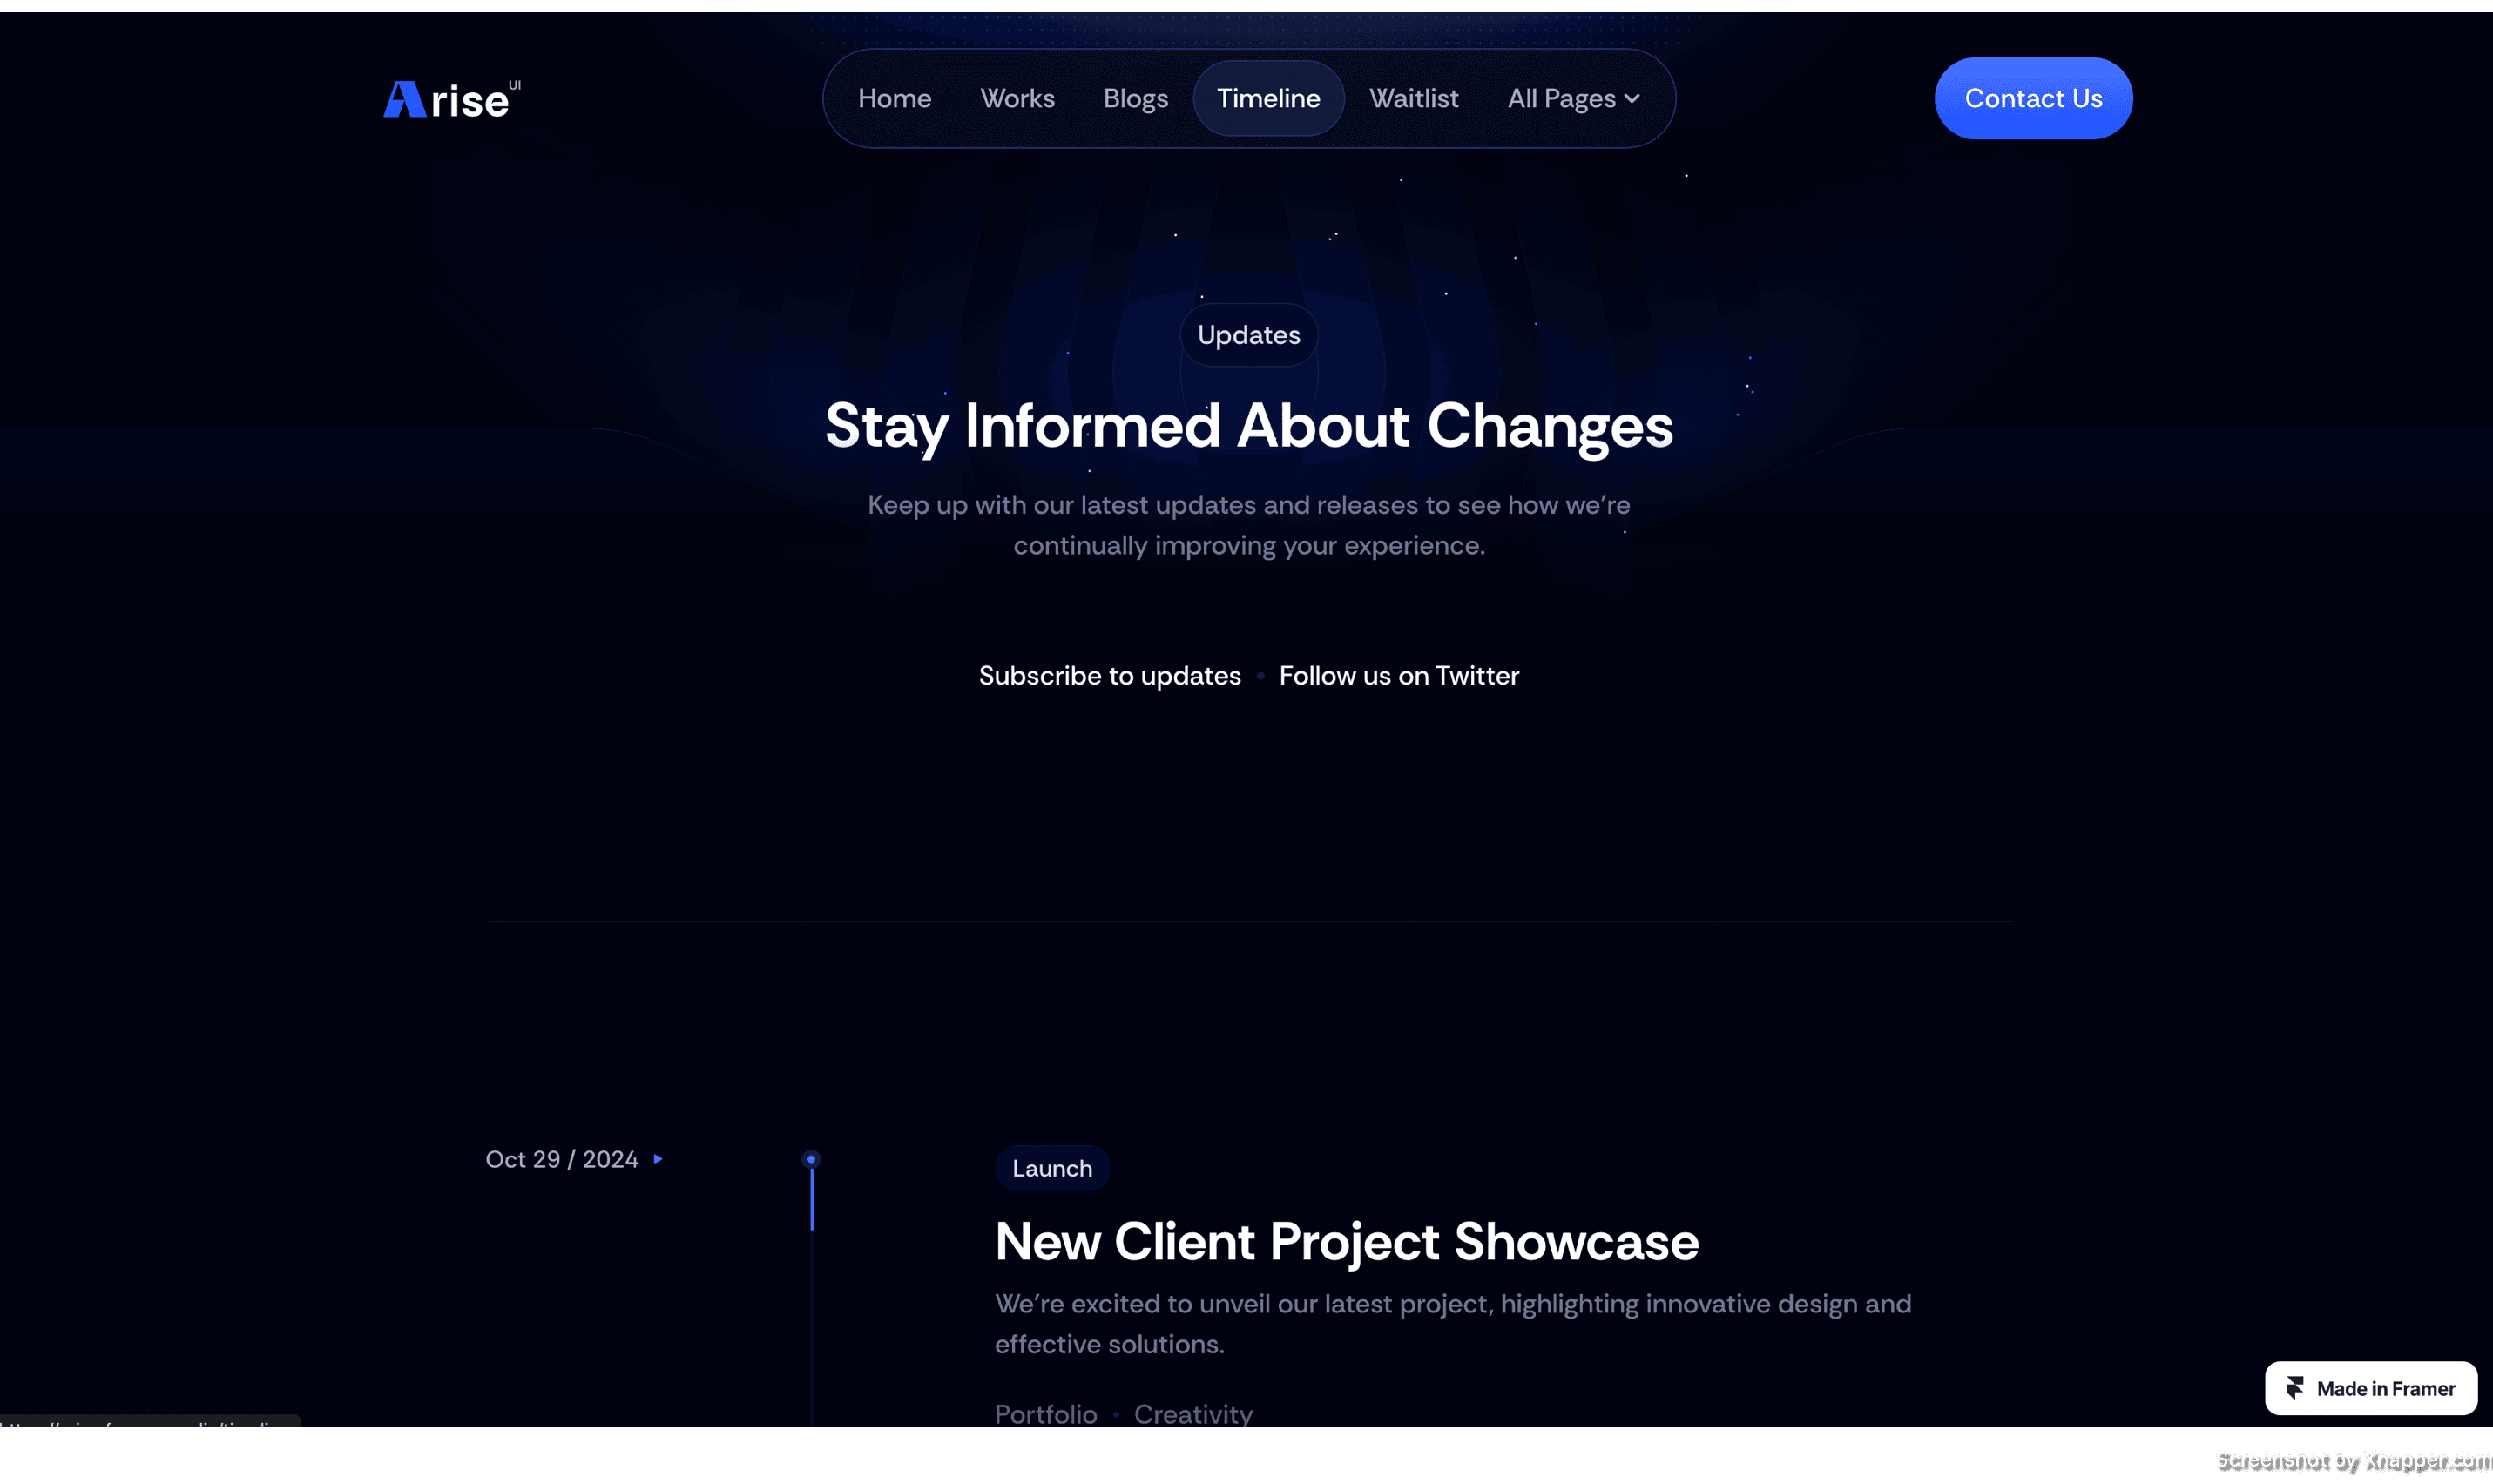Viewport: 2493px width, 1484px height.
Task: Select the Timeline nav tab
Action: (1268, 99)
